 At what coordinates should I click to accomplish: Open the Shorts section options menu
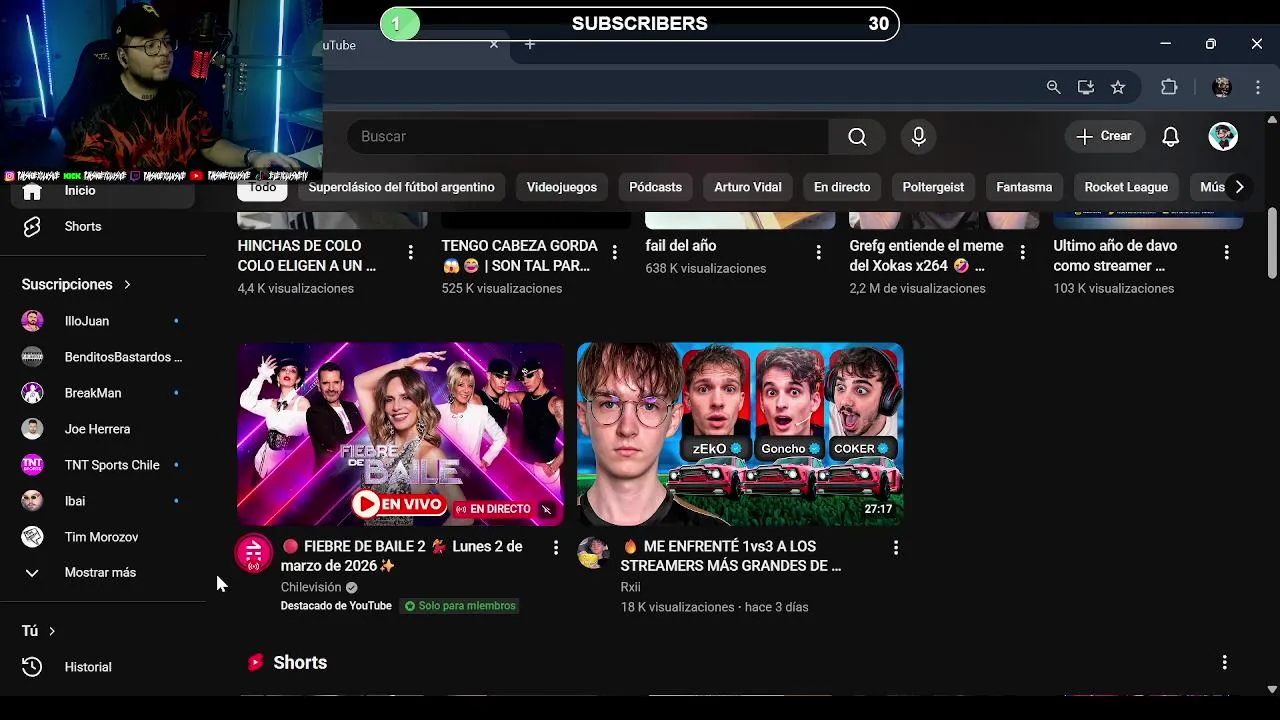(x=1224, y=662)
